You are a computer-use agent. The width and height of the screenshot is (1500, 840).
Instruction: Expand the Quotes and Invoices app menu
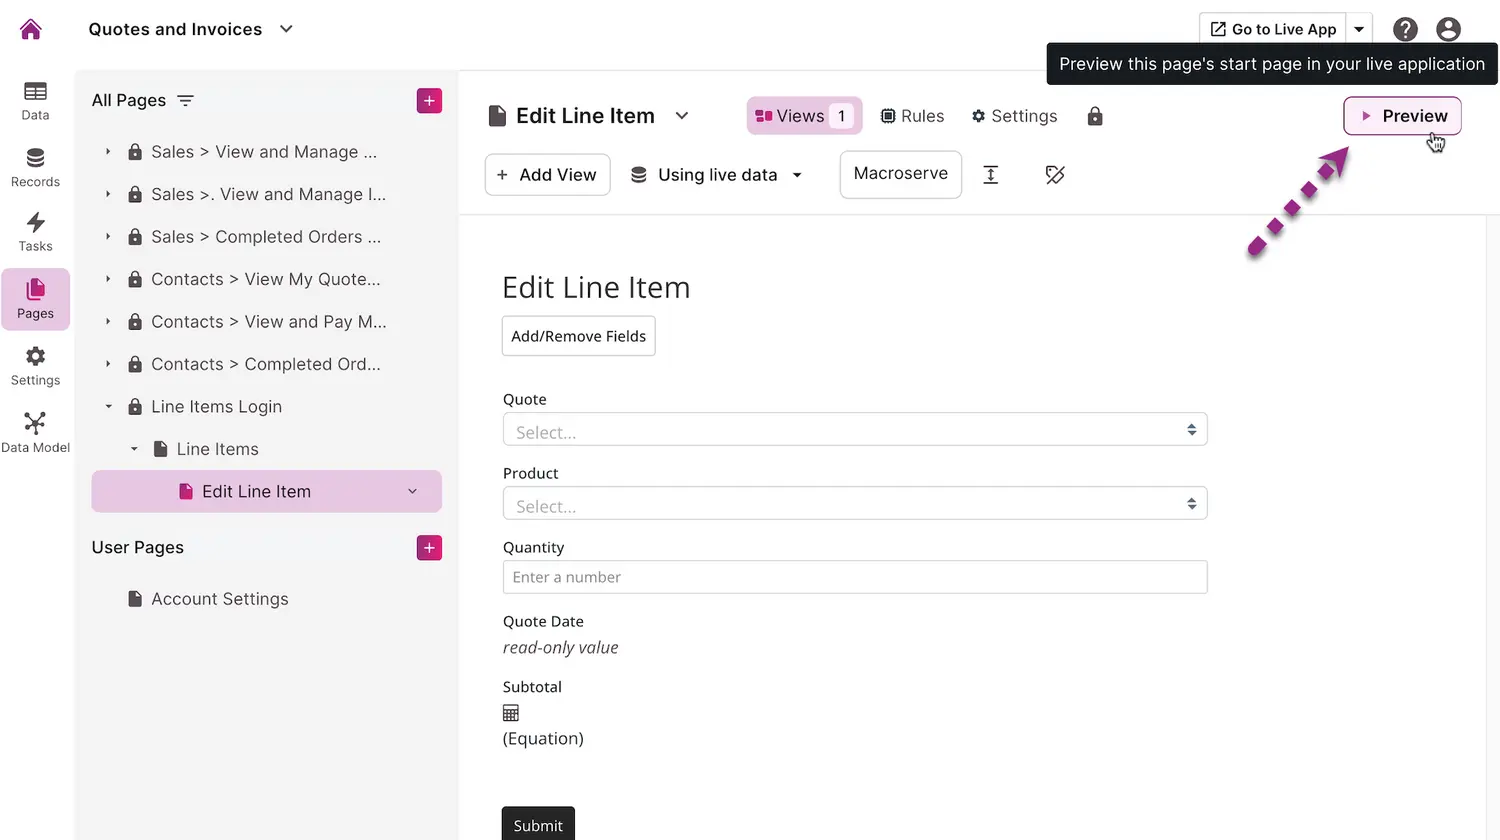tap(286, 29)
